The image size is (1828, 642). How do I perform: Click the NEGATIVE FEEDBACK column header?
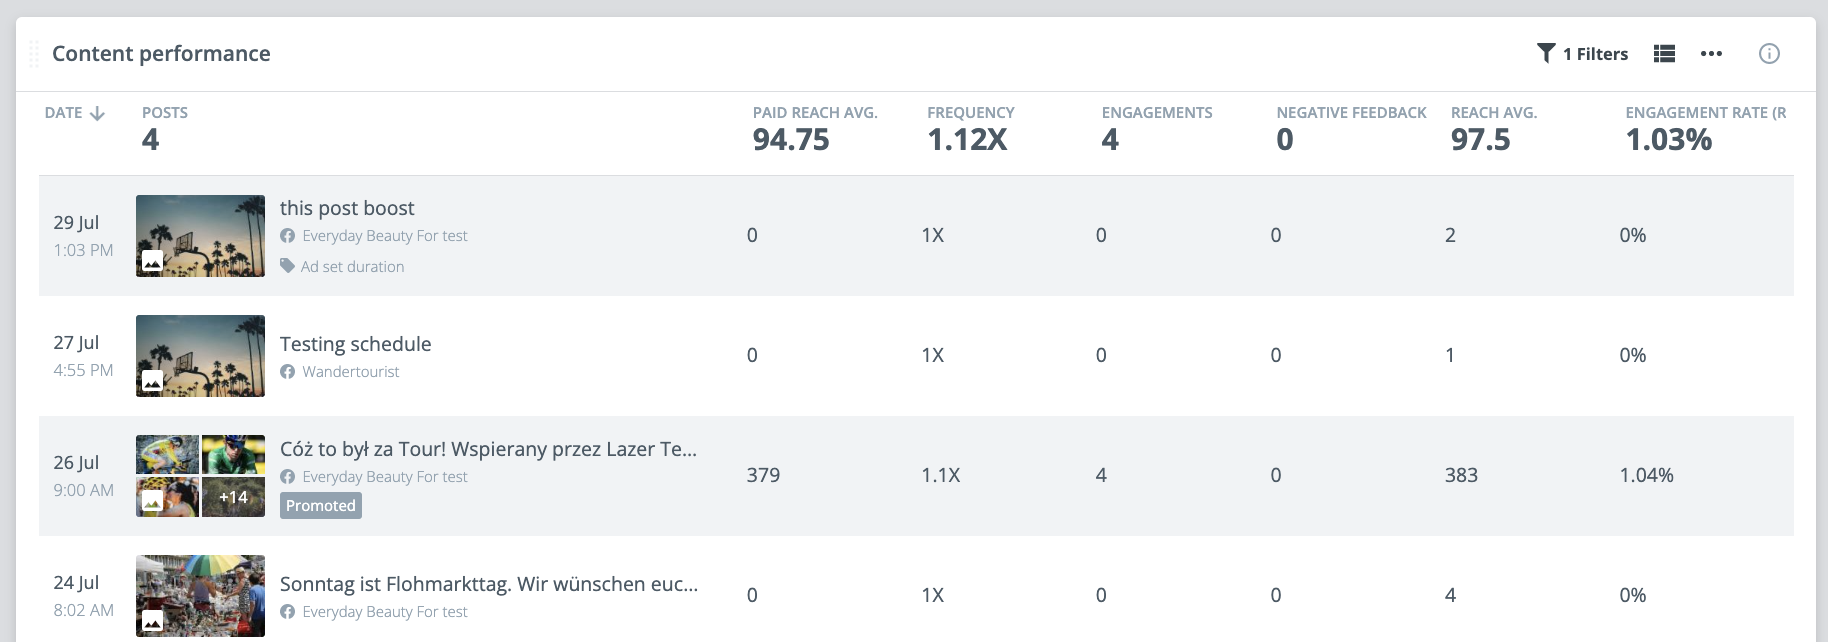coord(1350,113)
